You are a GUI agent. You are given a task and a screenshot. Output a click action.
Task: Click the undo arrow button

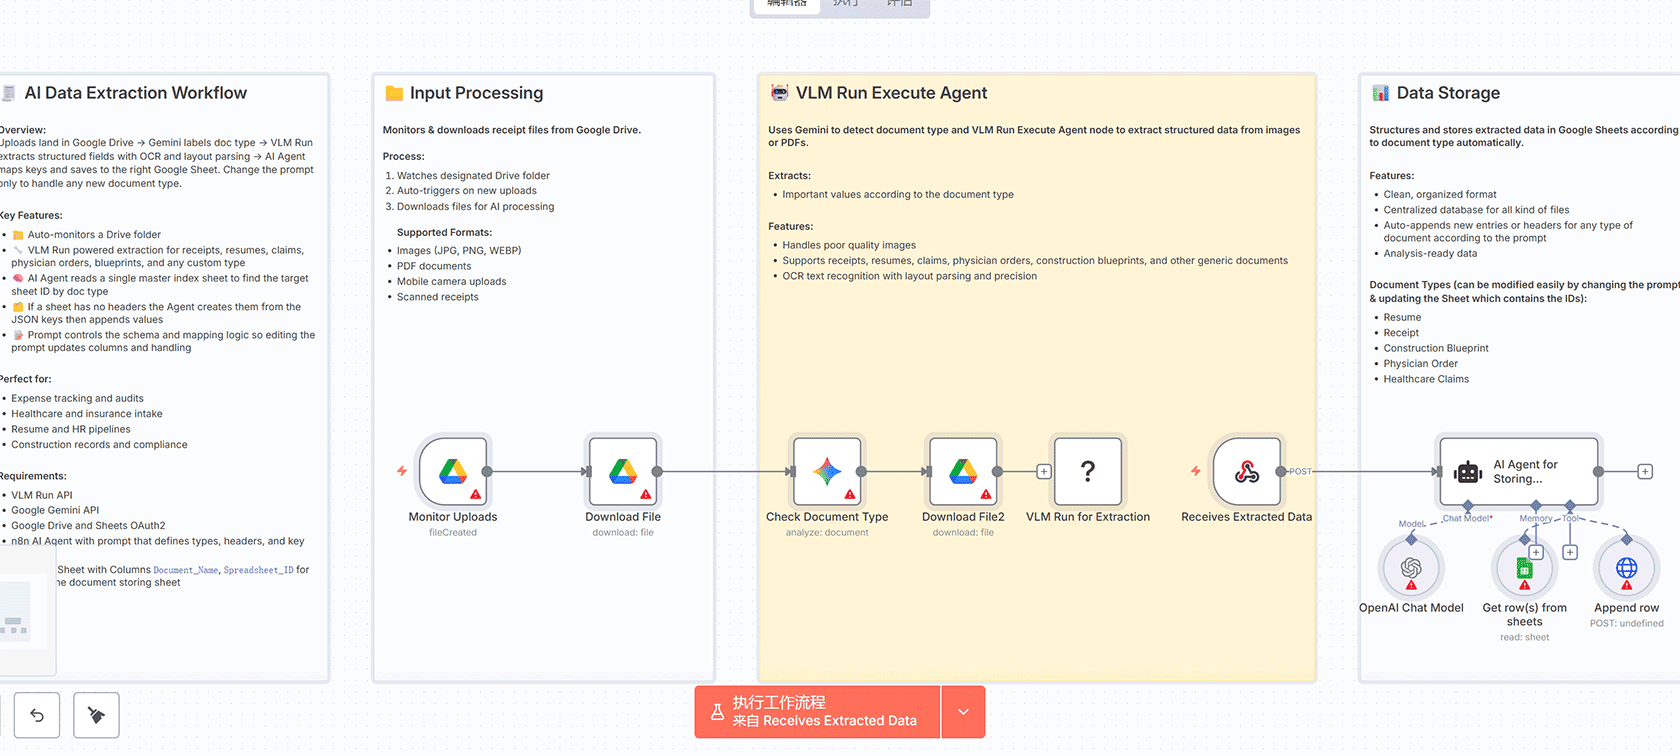tap(37, 715)
